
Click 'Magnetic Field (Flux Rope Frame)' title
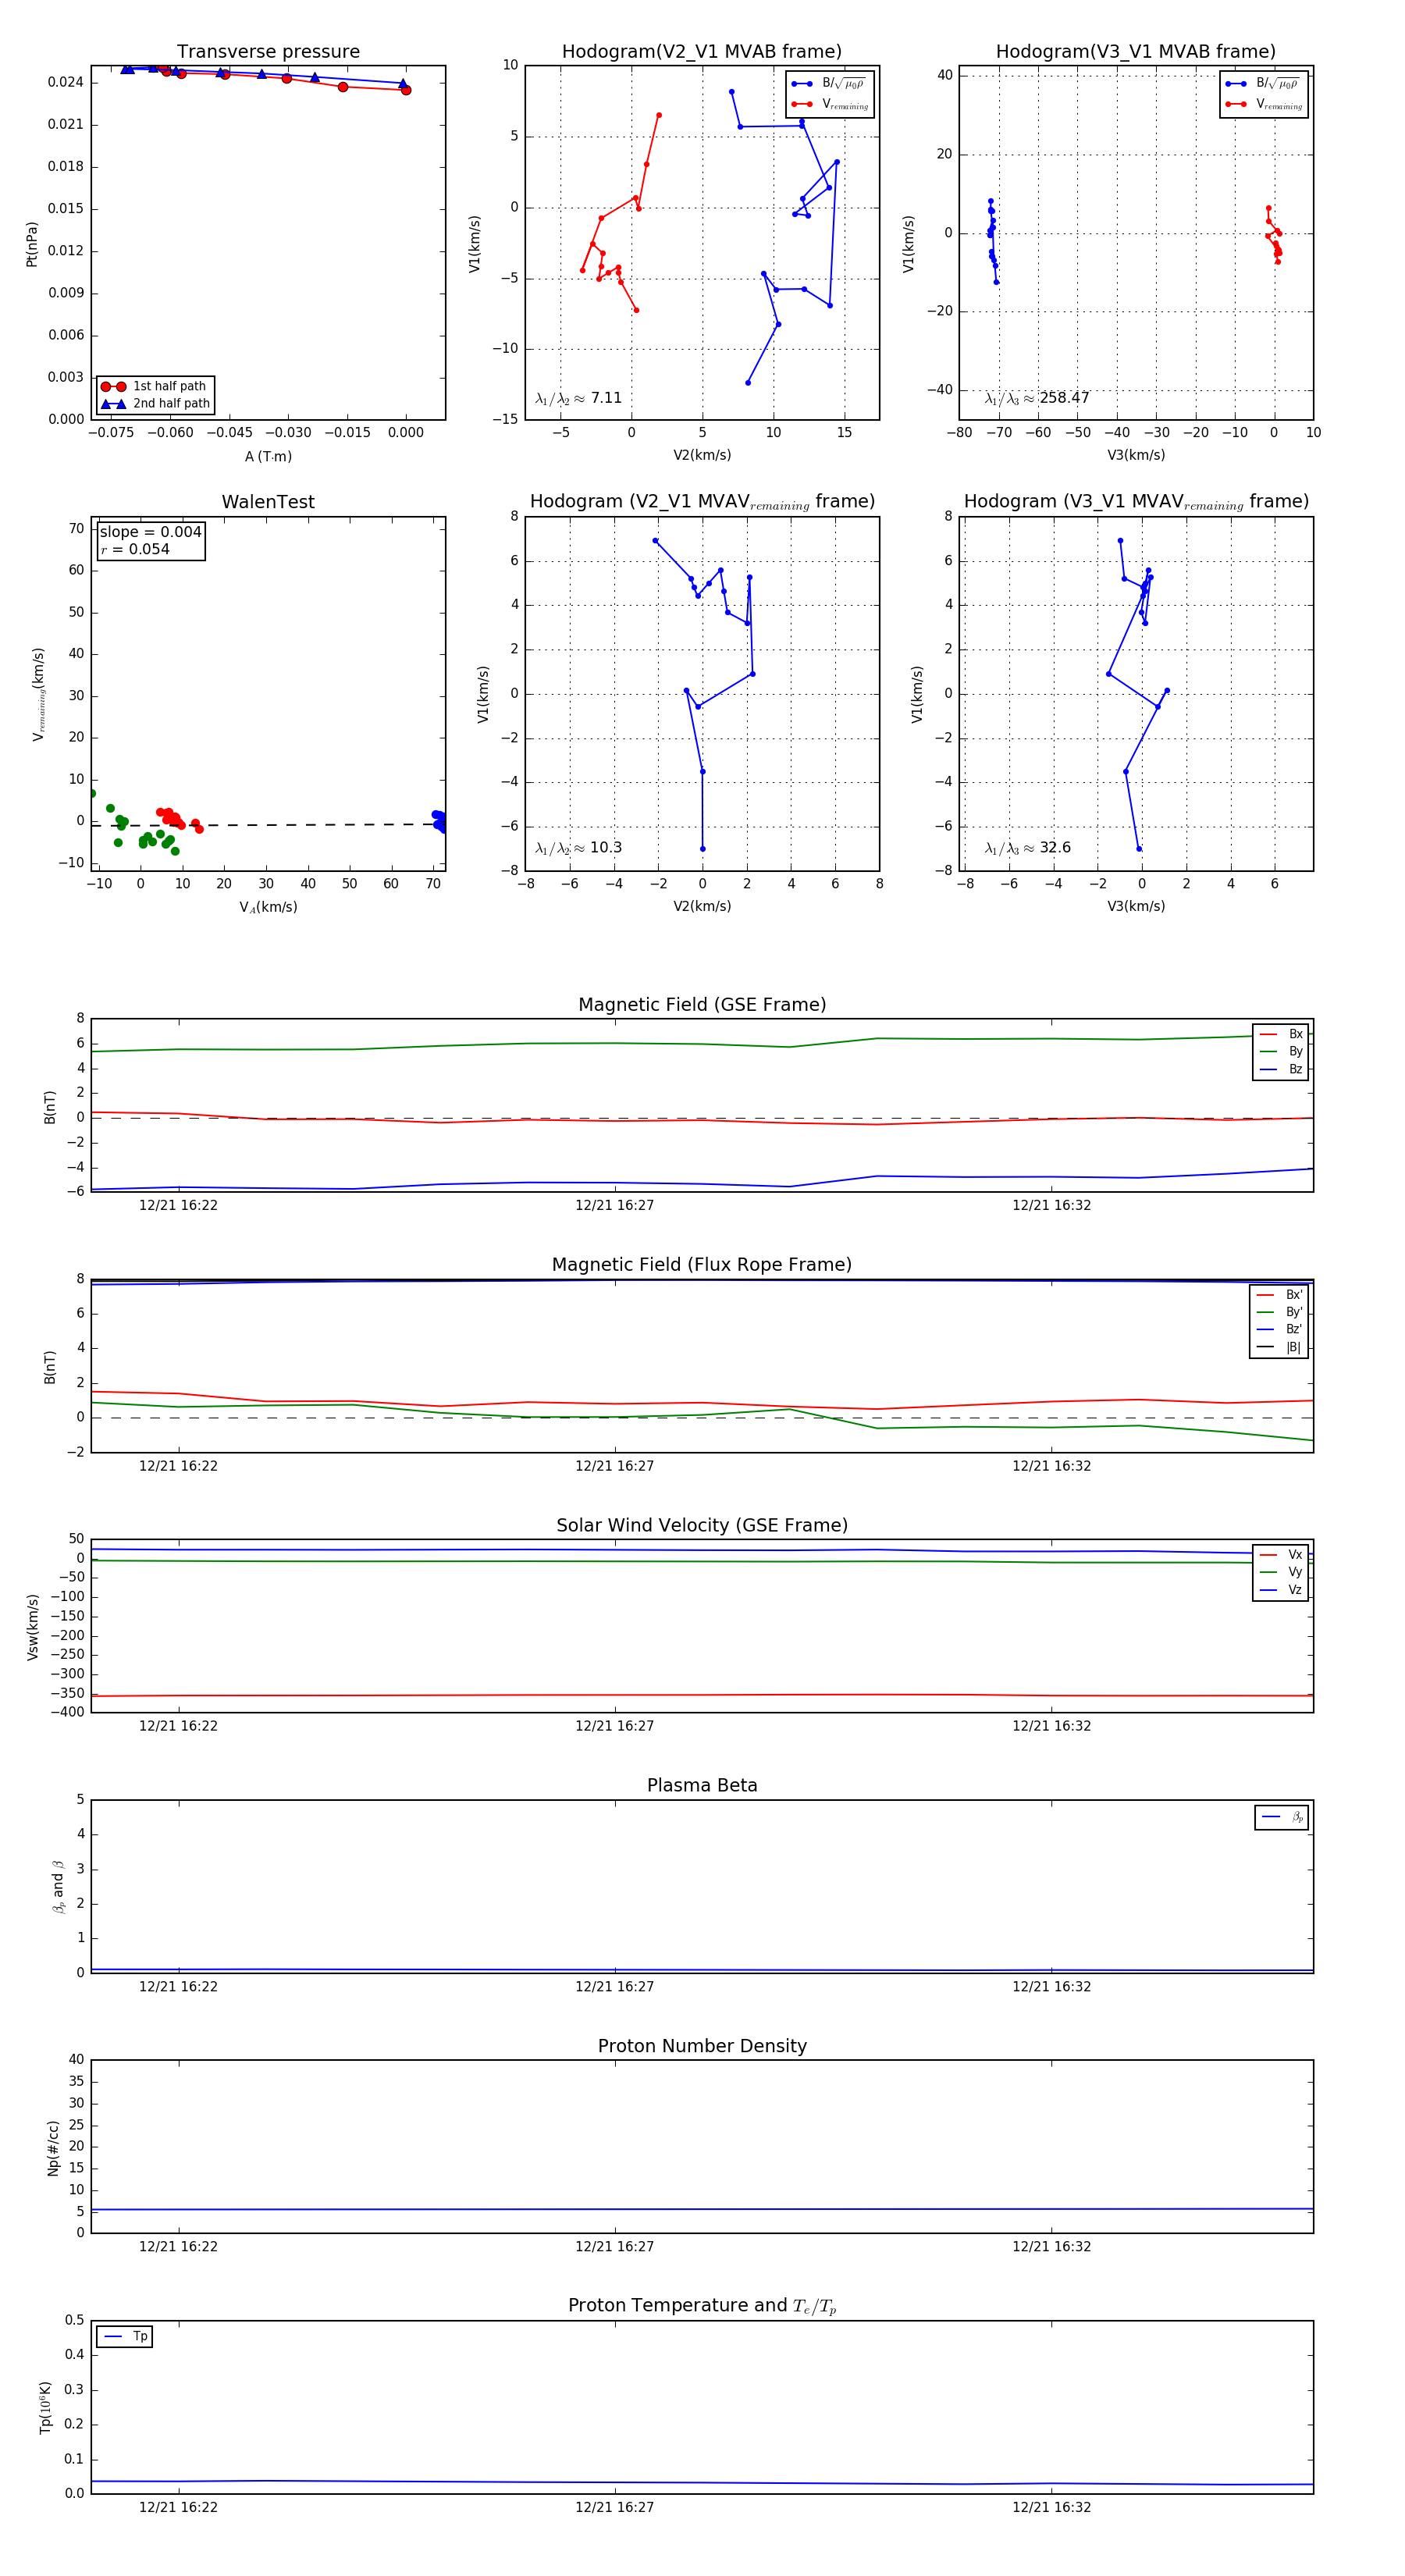[702, 1265]
